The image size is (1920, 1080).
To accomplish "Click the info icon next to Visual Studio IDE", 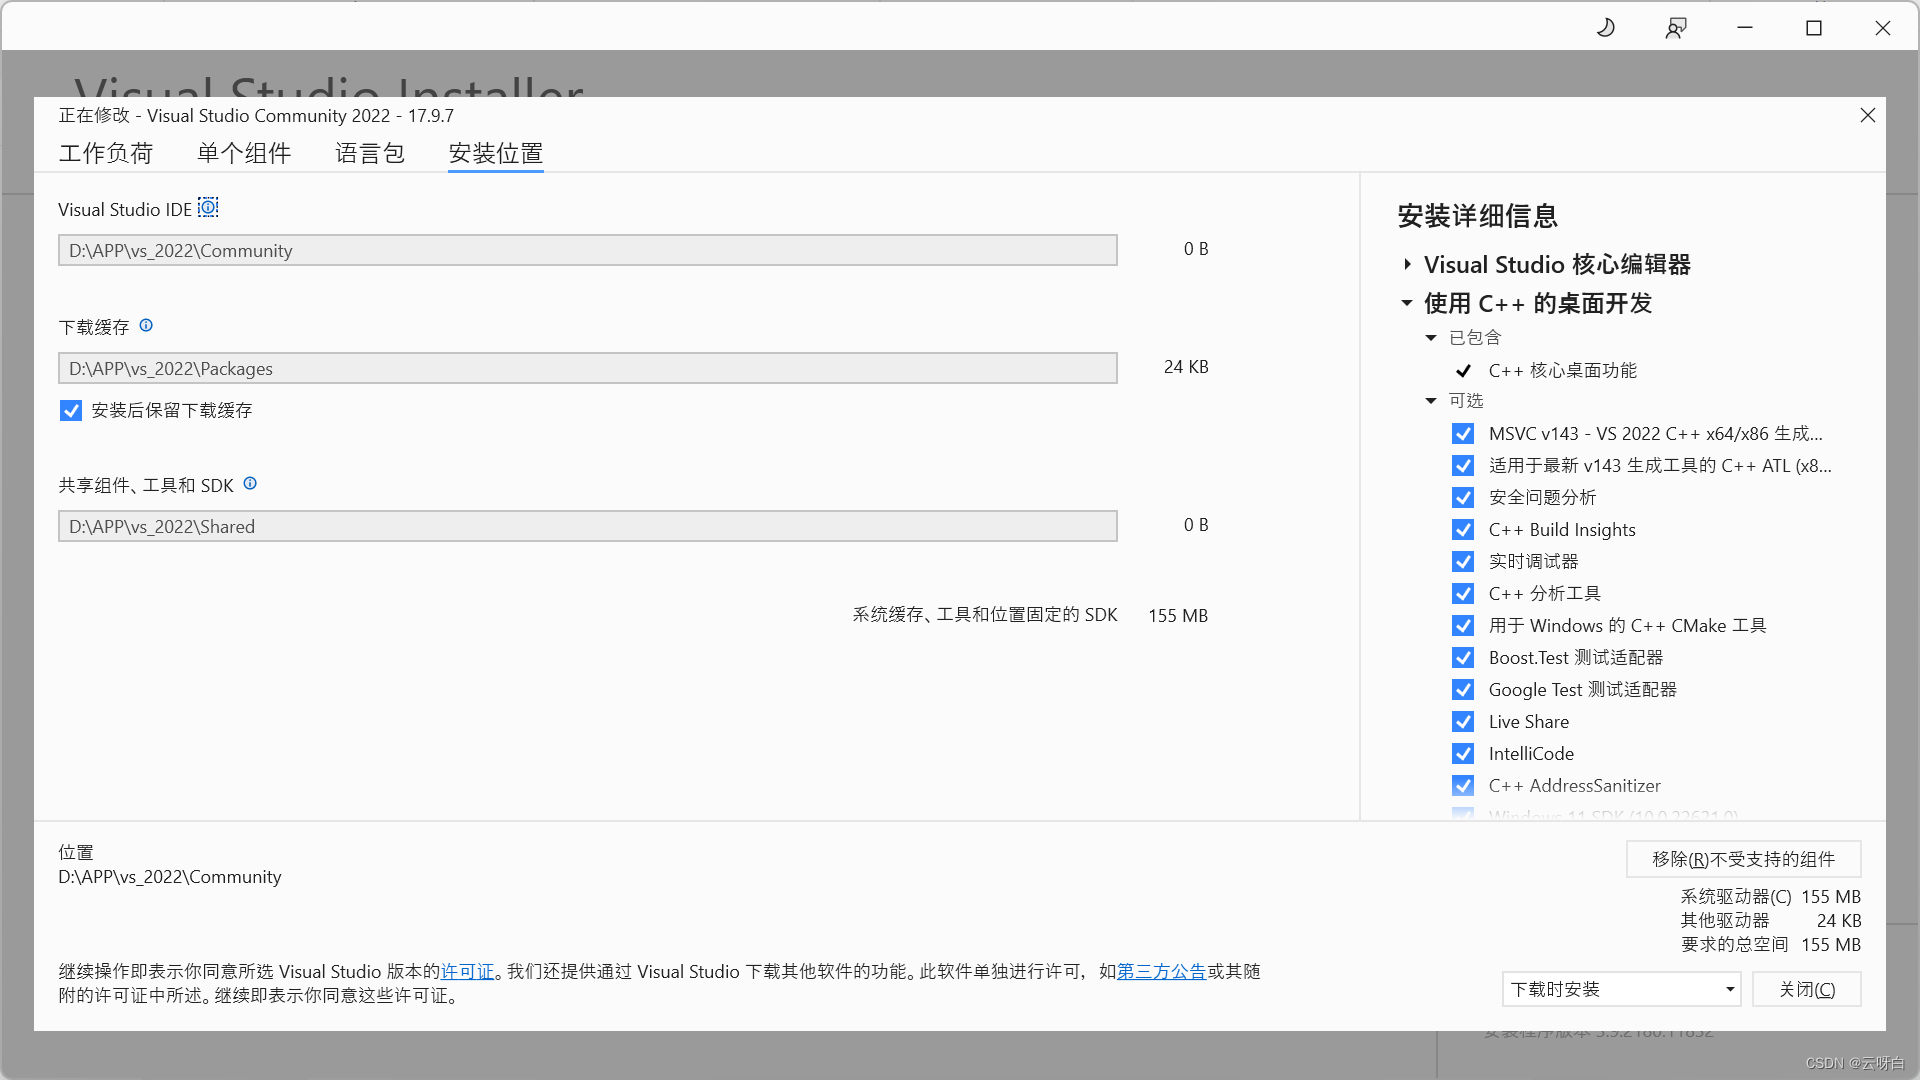I will pos(208,208).
